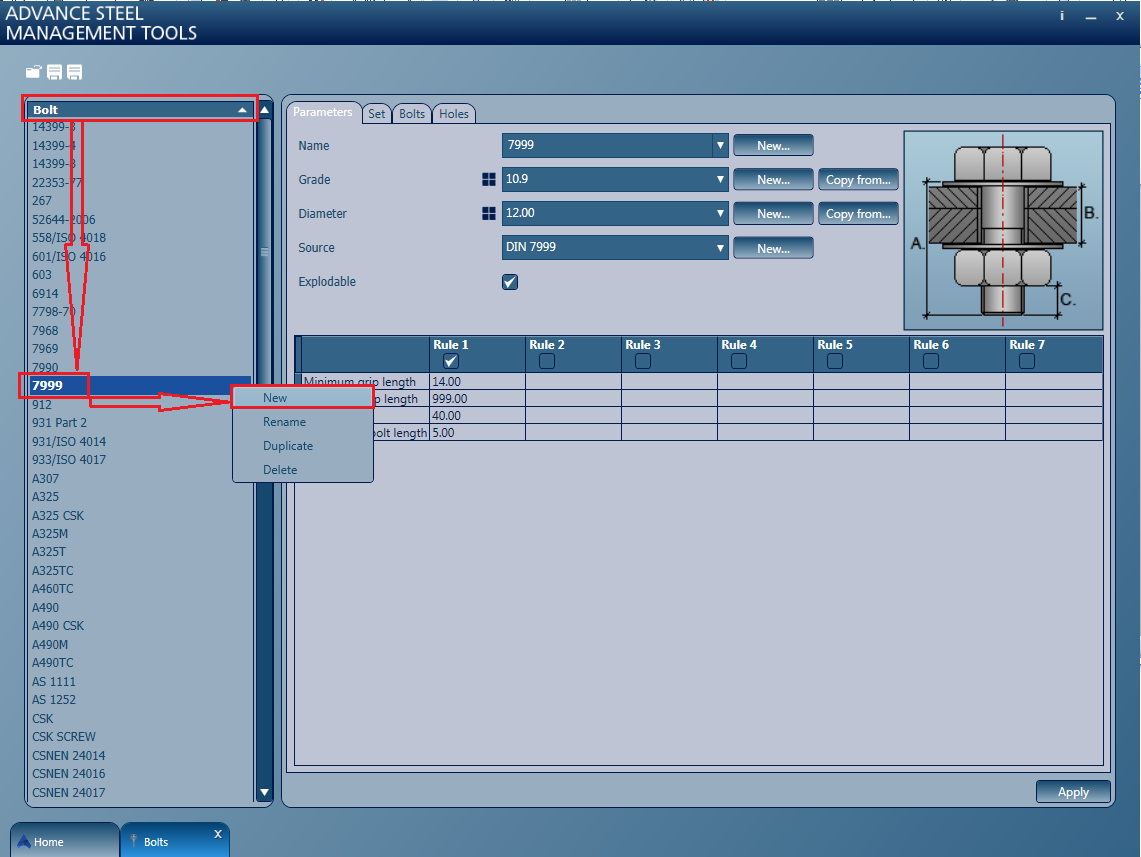Click New... button next to Diameter
Image resolution: width=1141 pixels, height=857 pixels.
pyautogui.click(x=773, y=214)
